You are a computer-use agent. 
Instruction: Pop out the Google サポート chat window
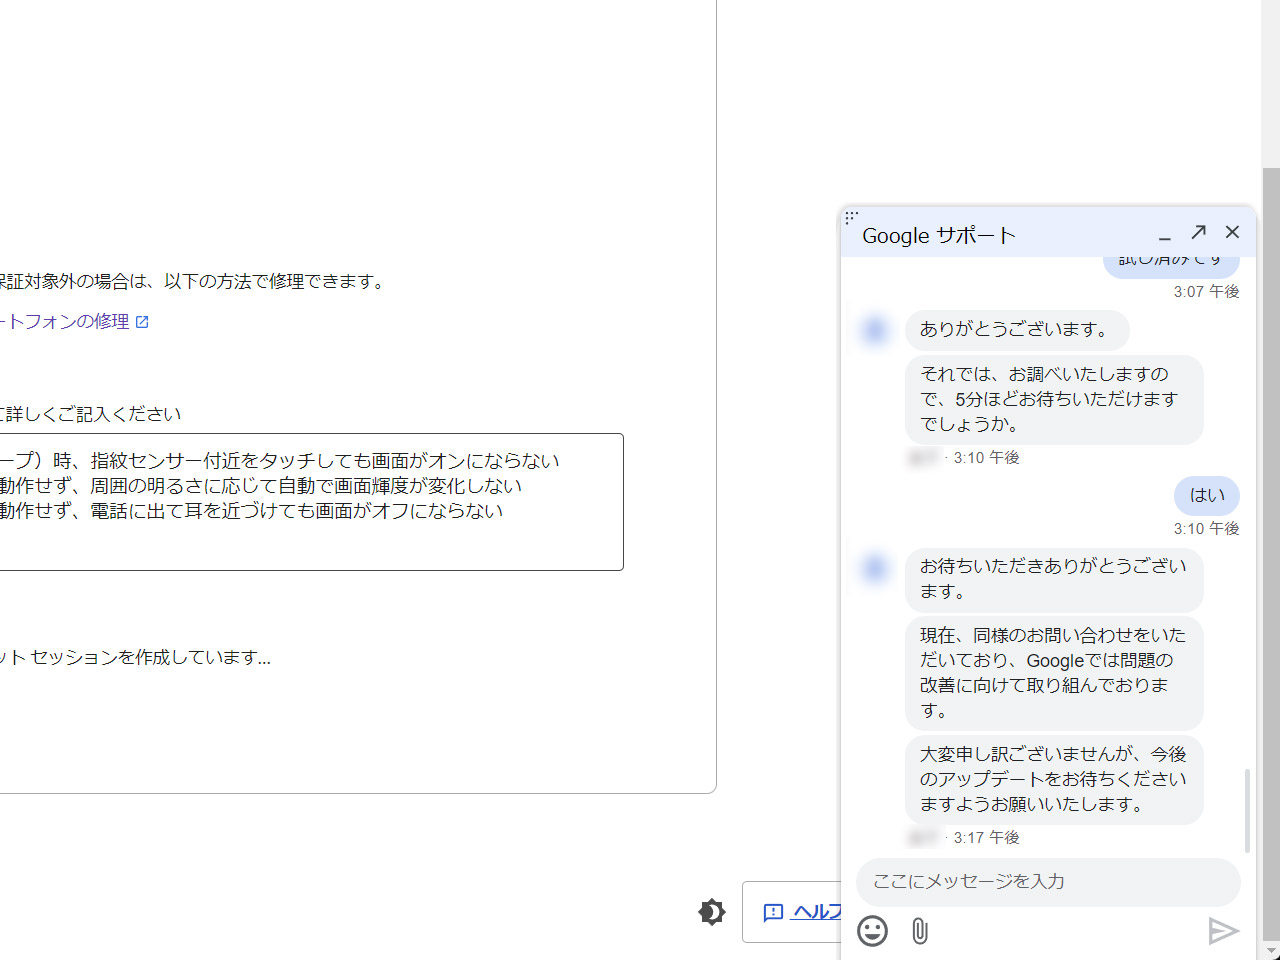point(1198,232)
